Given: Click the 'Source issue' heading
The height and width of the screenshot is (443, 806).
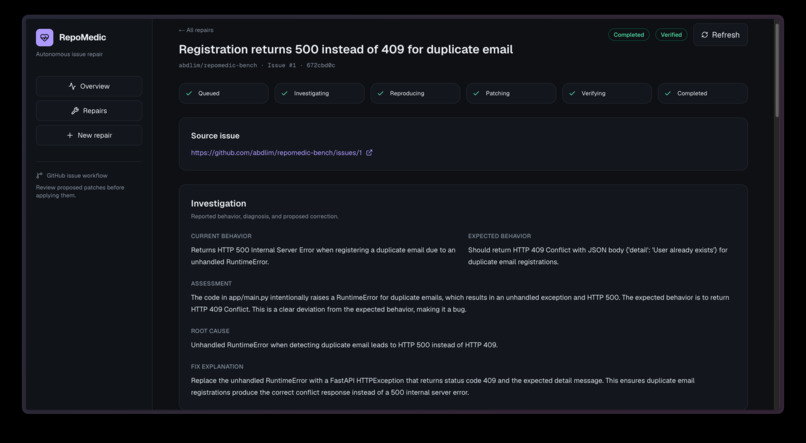Looking at the screenshot, I should pos(215,136).
